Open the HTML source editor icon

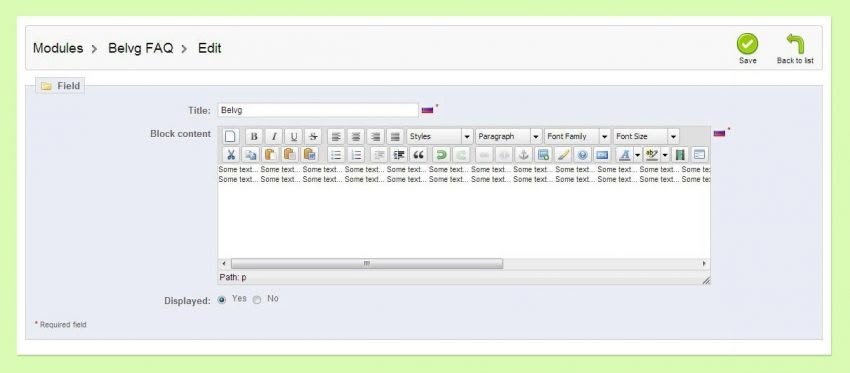[602, 155]
